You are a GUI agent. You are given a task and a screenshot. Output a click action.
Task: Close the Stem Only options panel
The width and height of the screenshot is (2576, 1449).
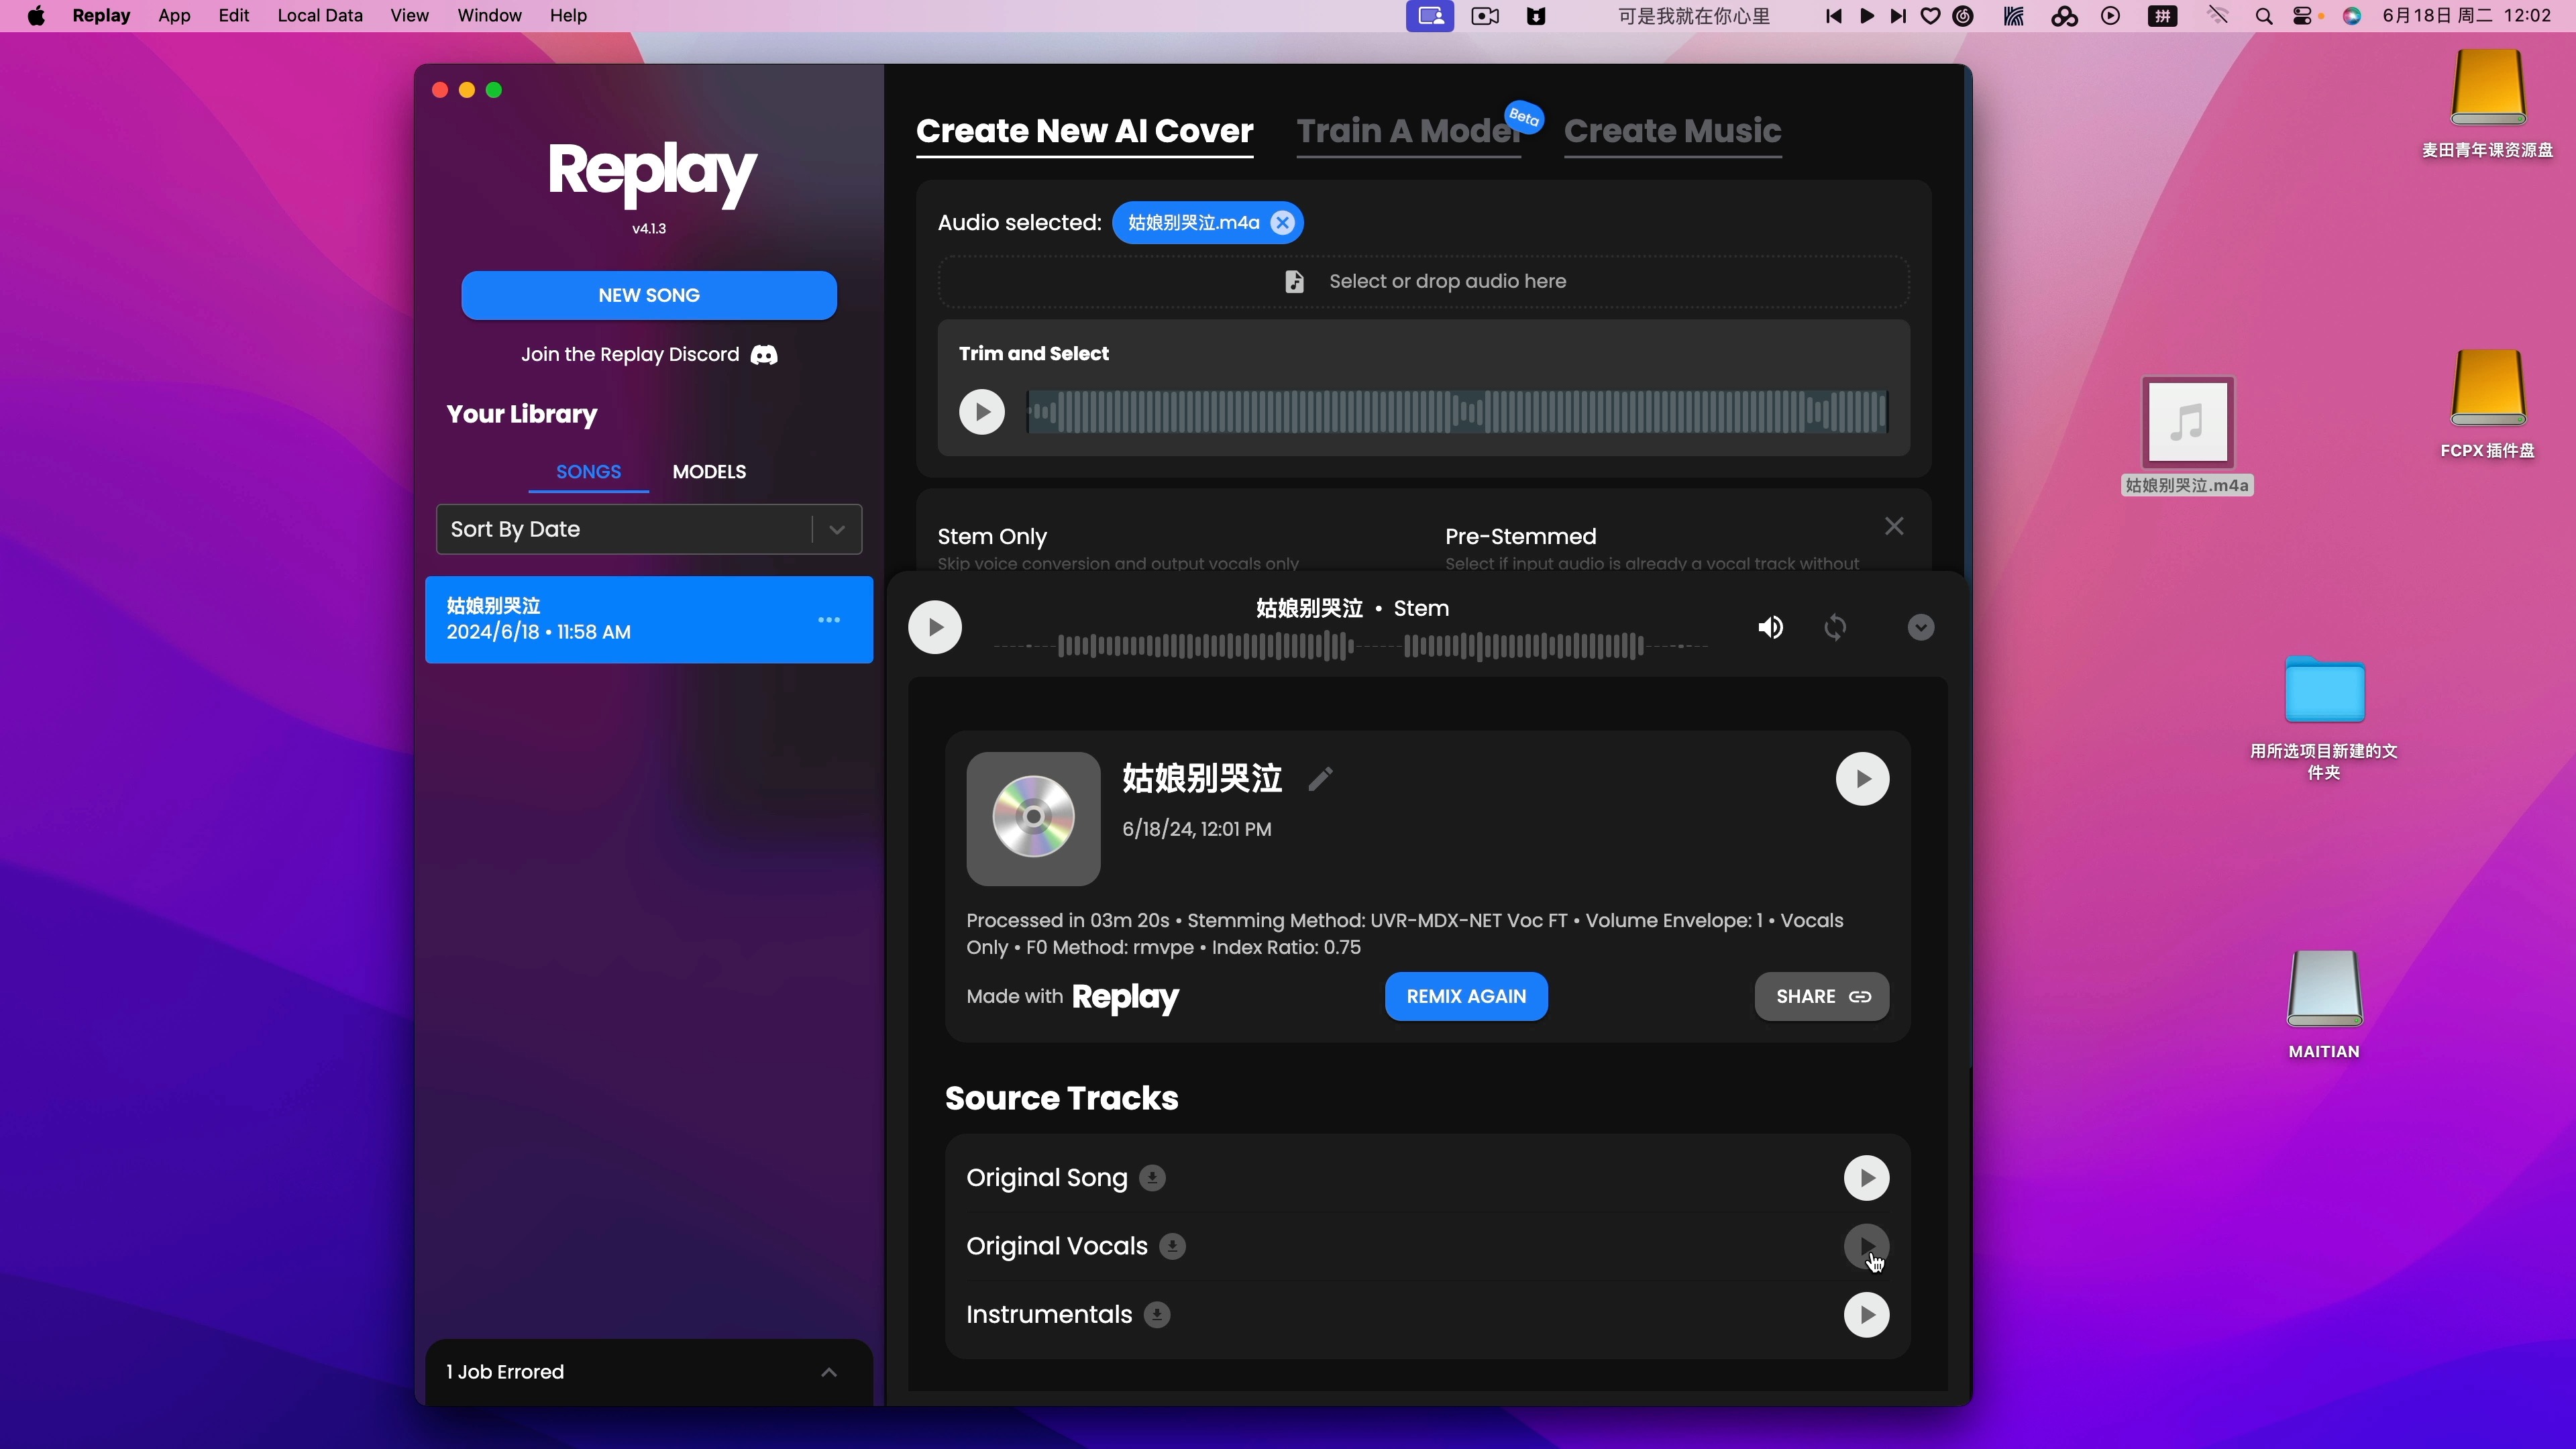[1894, 526]
